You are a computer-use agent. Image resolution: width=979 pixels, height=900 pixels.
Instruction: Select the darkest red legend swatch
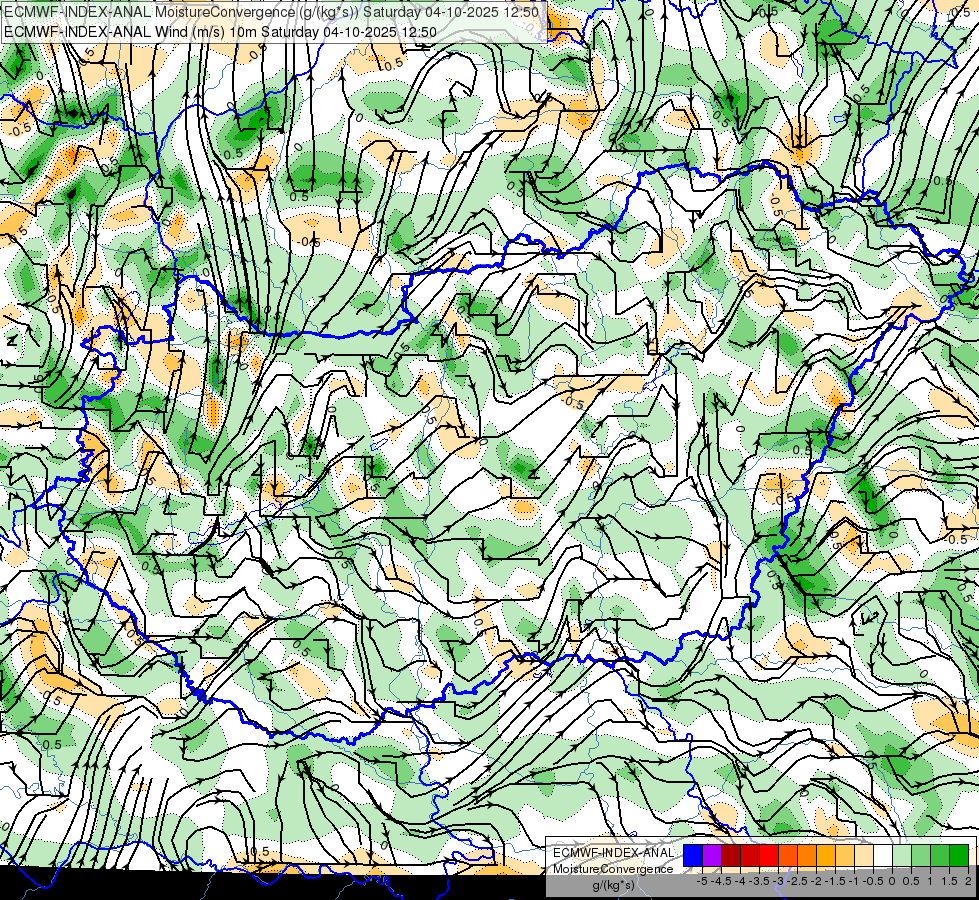731,856
